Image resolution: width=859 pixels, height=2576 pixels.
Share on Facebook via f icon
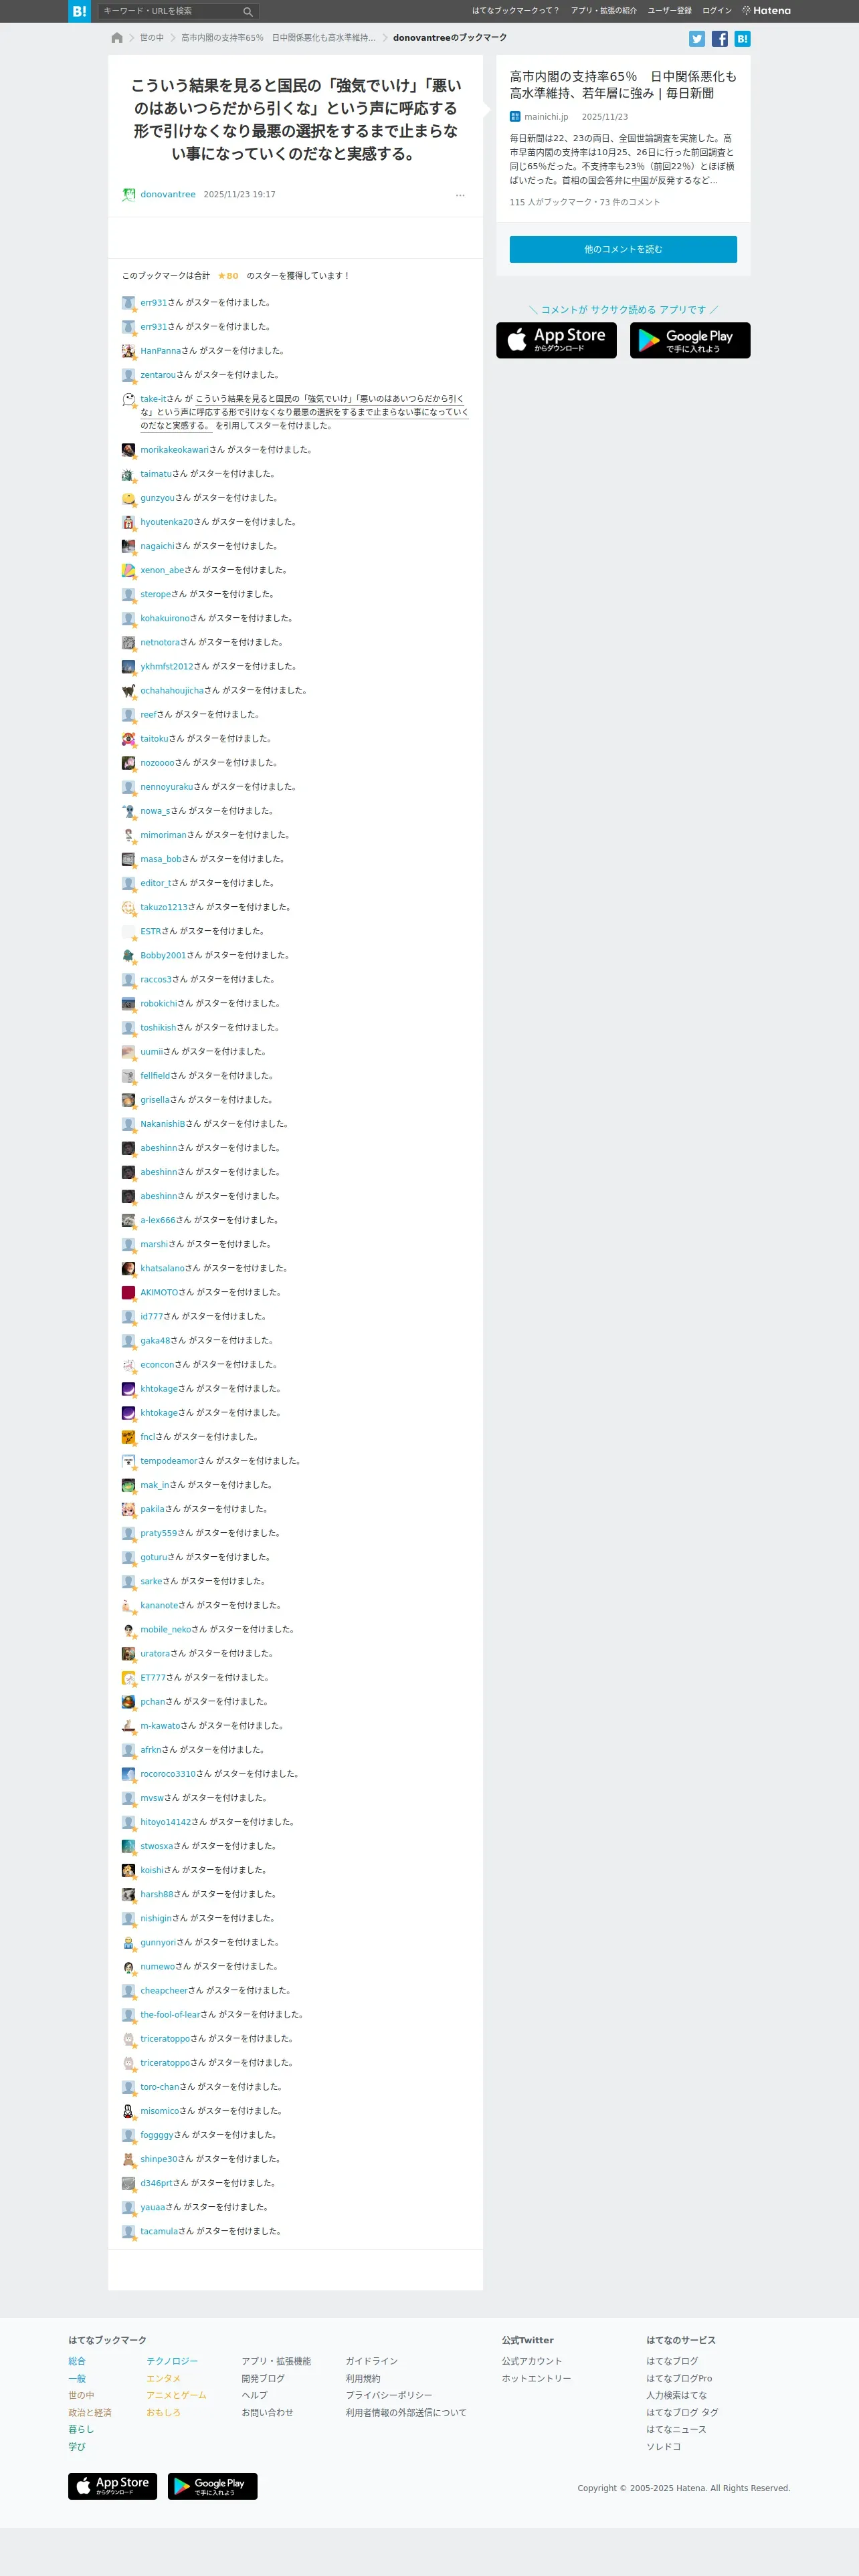pyautogui.click(x=719, y=39)
